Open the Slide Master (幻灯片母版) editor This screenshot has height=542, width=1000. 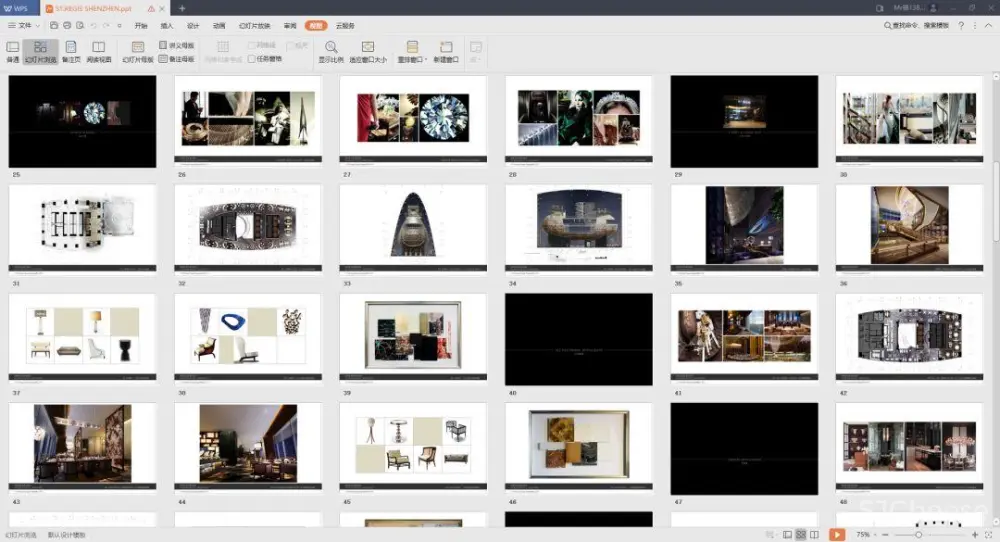[x=138, y=51]
